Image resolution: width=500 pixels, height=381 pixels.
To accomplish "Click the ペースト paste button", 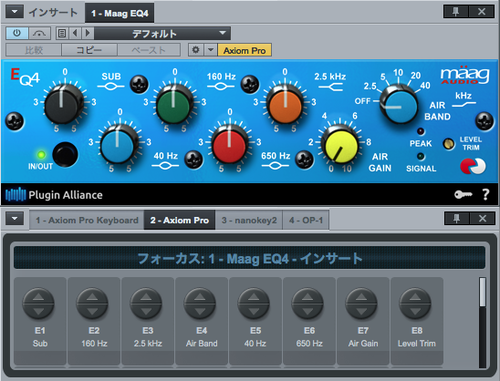I will pyautogui.click(x=149, y=50).
